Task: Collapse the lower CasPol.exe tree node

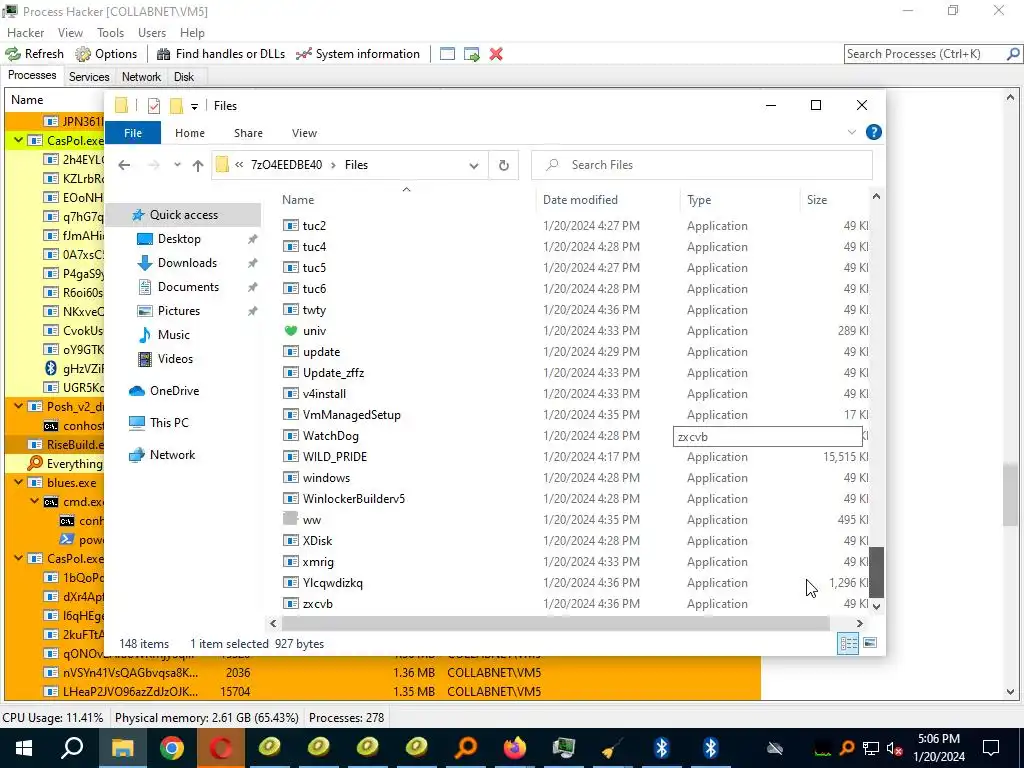Action: coord(18,558)
